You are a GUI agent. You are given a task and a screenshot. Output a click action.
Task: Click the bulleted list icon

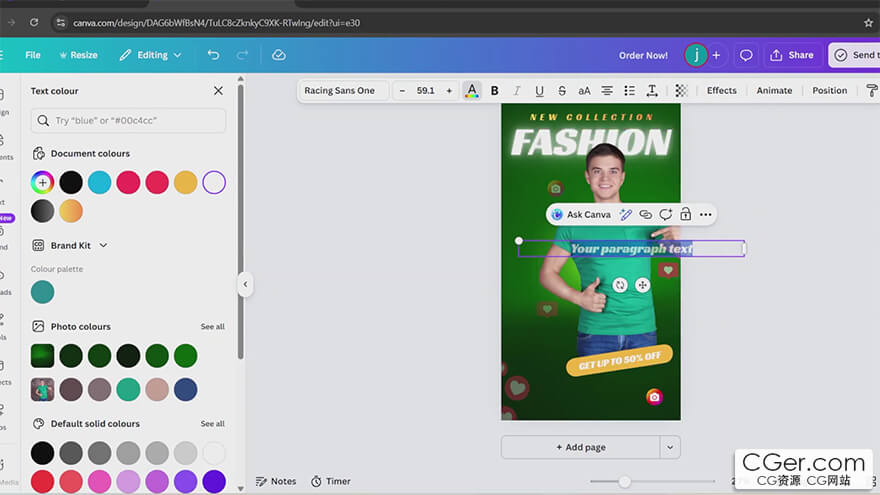click(x=629, y=91)
